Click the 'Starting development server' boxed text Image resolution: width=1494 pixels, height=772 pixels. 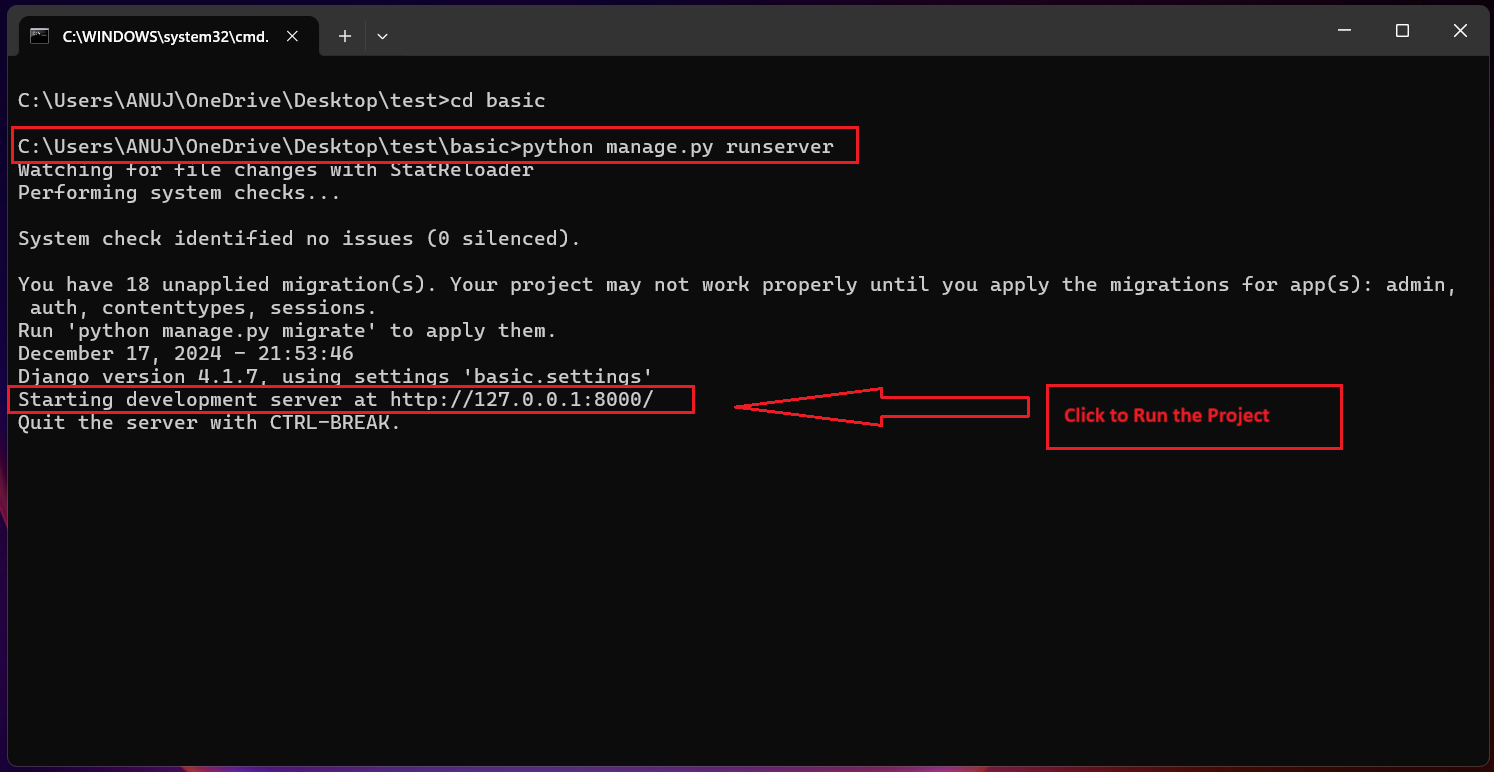click(350, 399)
